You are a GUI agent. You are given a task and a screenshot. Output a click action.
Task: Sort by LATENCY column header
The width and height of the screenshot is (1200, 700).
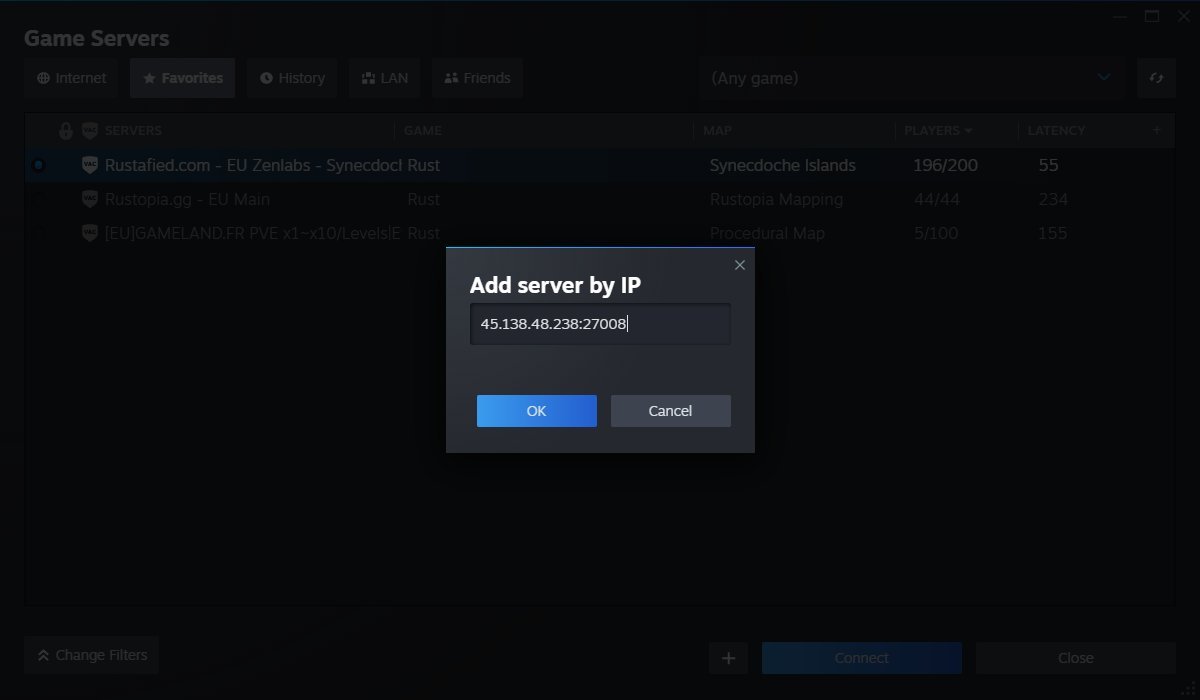(x=1056, y=131)
